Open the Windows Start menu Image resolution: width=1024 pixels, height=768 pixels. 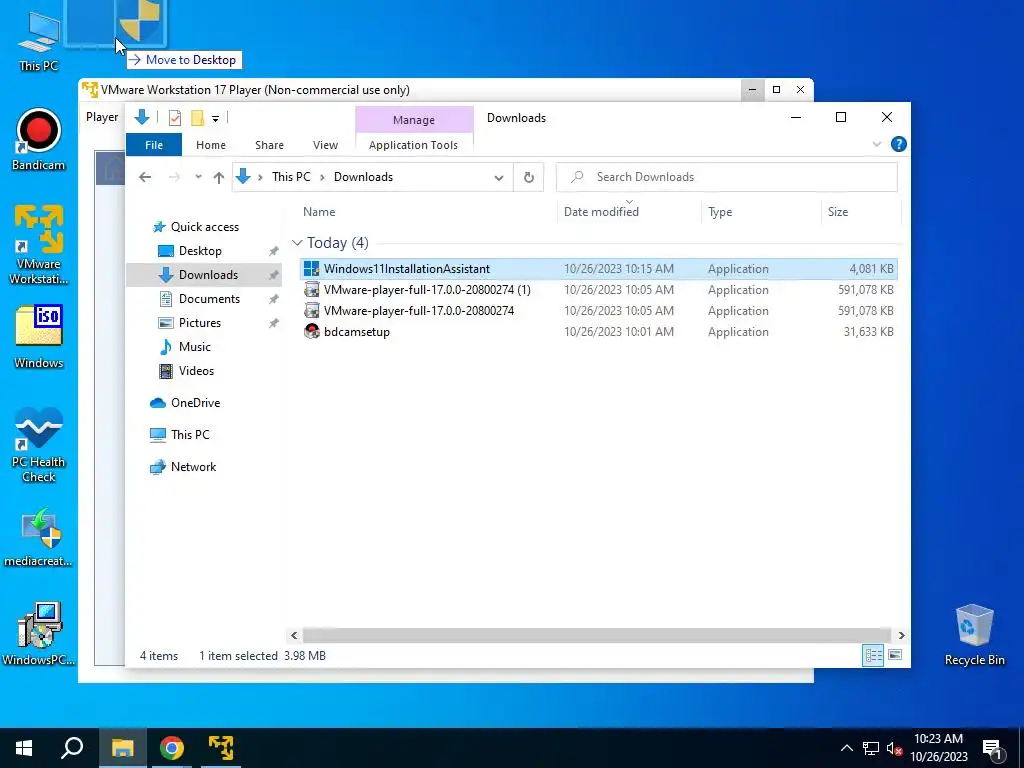[24, 748]
